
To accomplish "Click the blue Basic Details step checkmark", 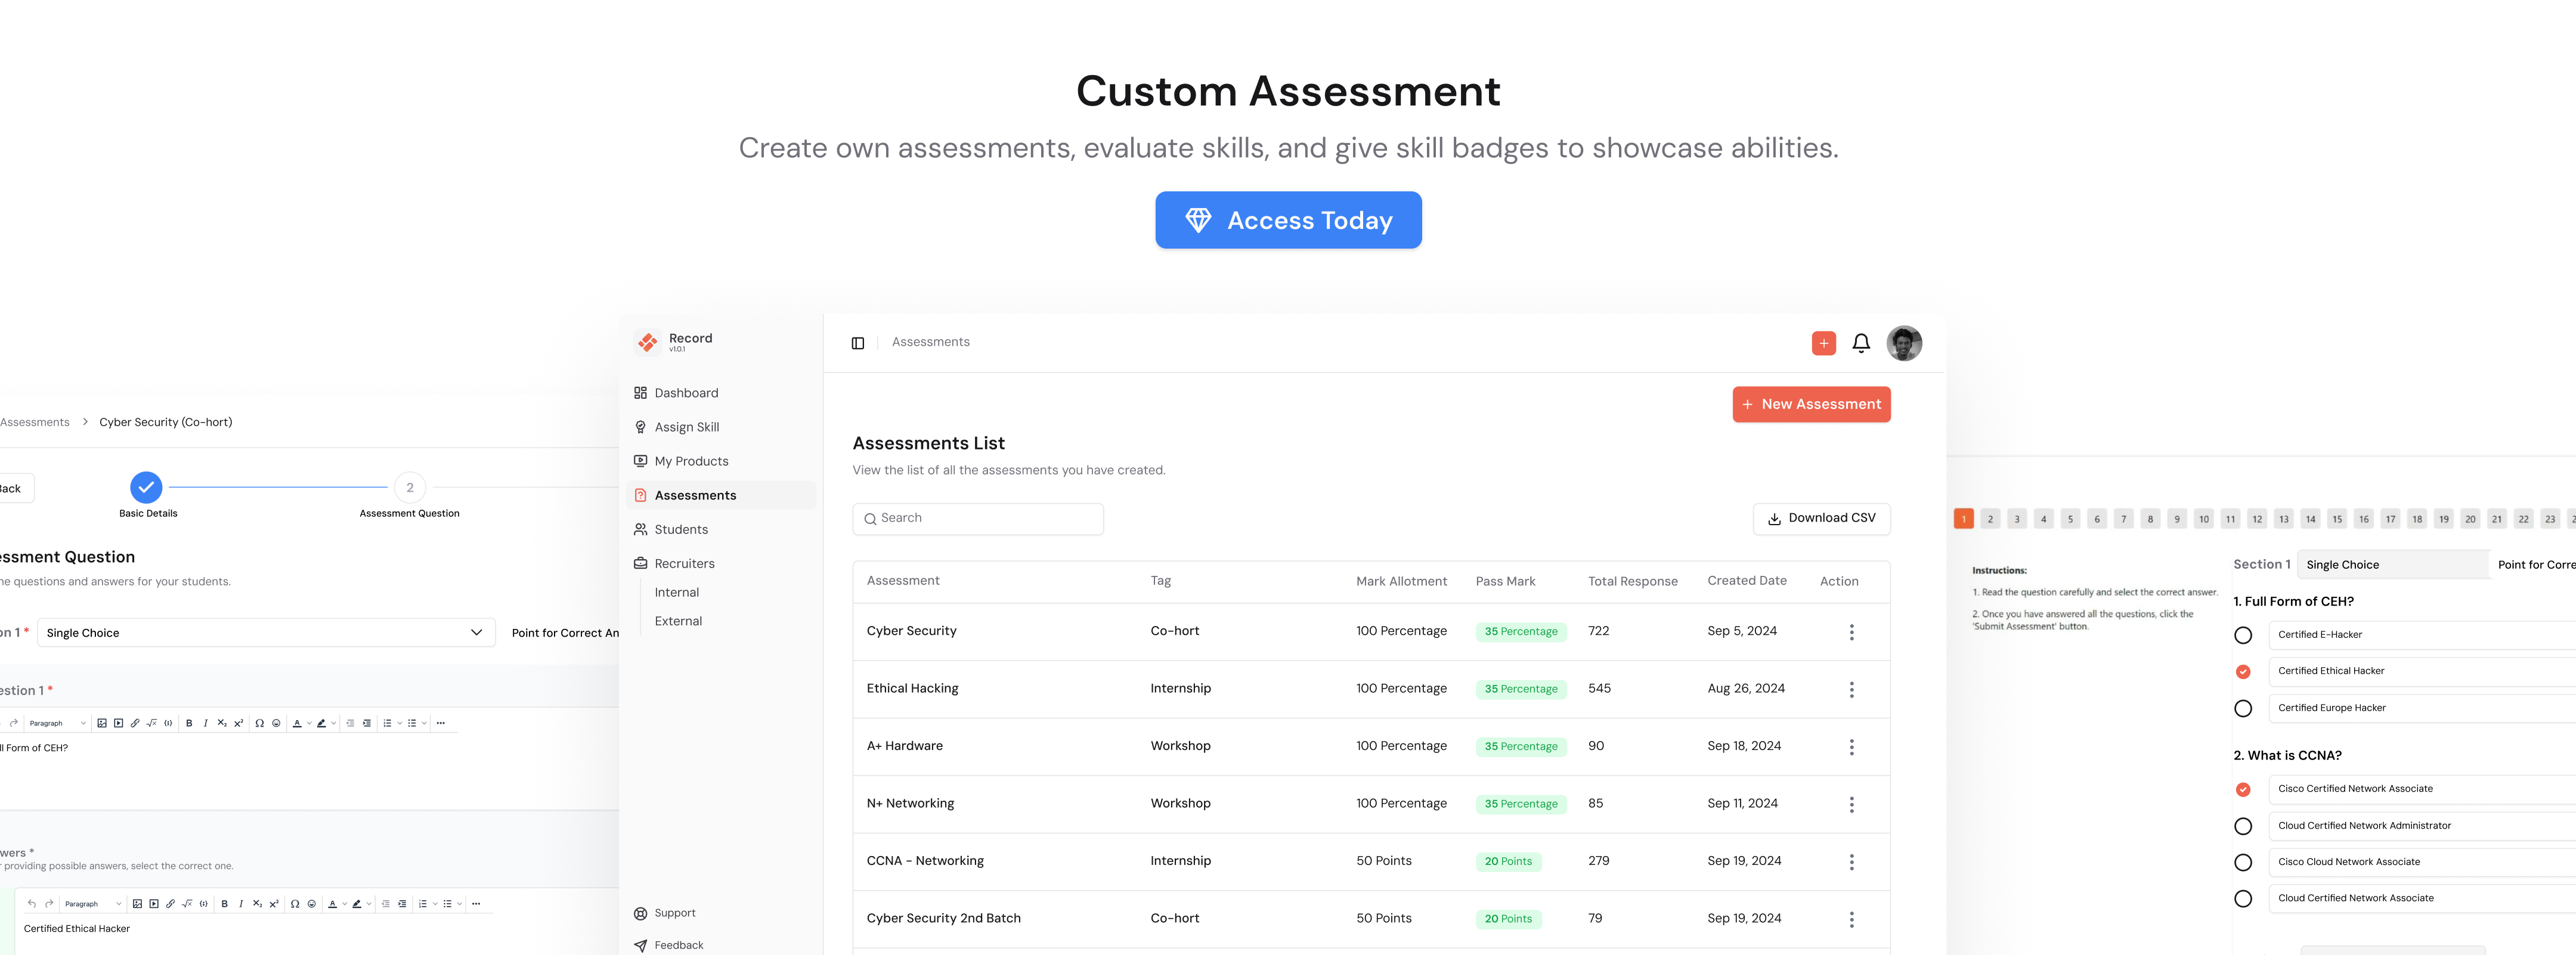I will click(x=146, y=487).
